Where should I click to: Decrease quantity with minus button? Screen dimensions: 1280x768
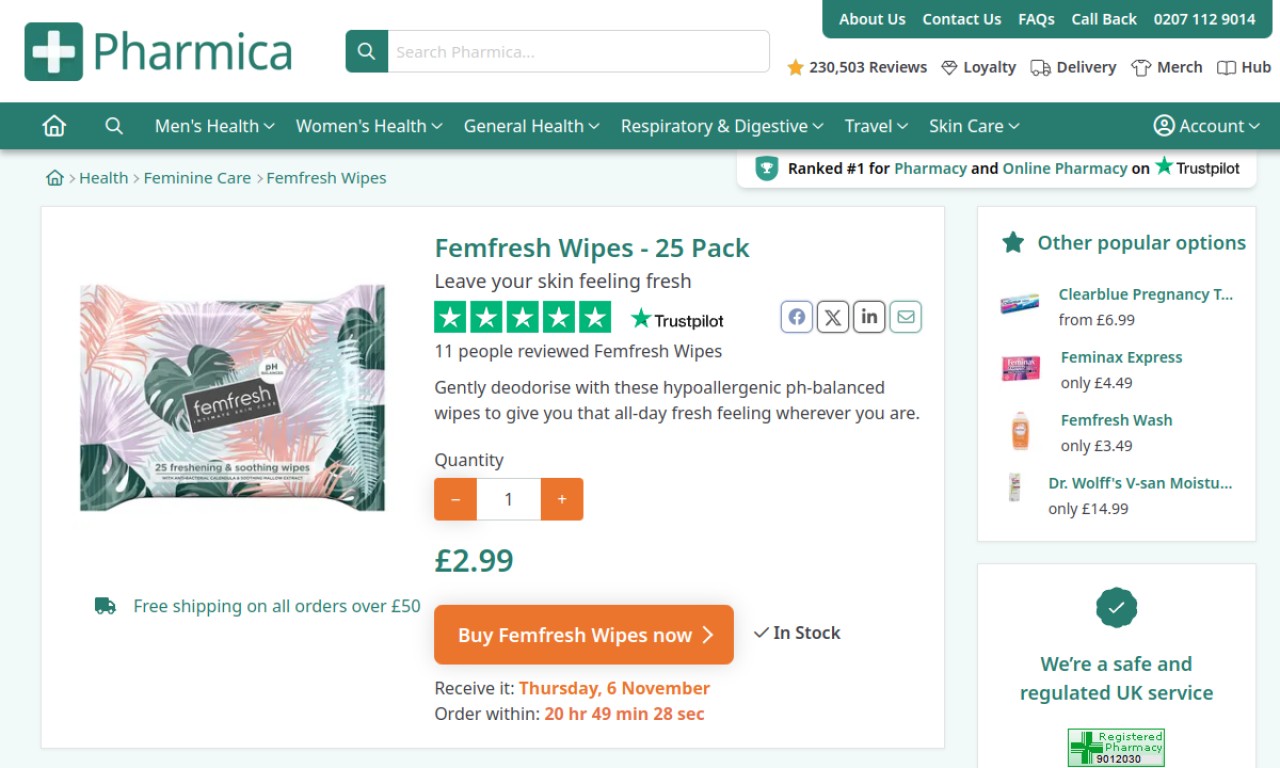coord(456,499)
